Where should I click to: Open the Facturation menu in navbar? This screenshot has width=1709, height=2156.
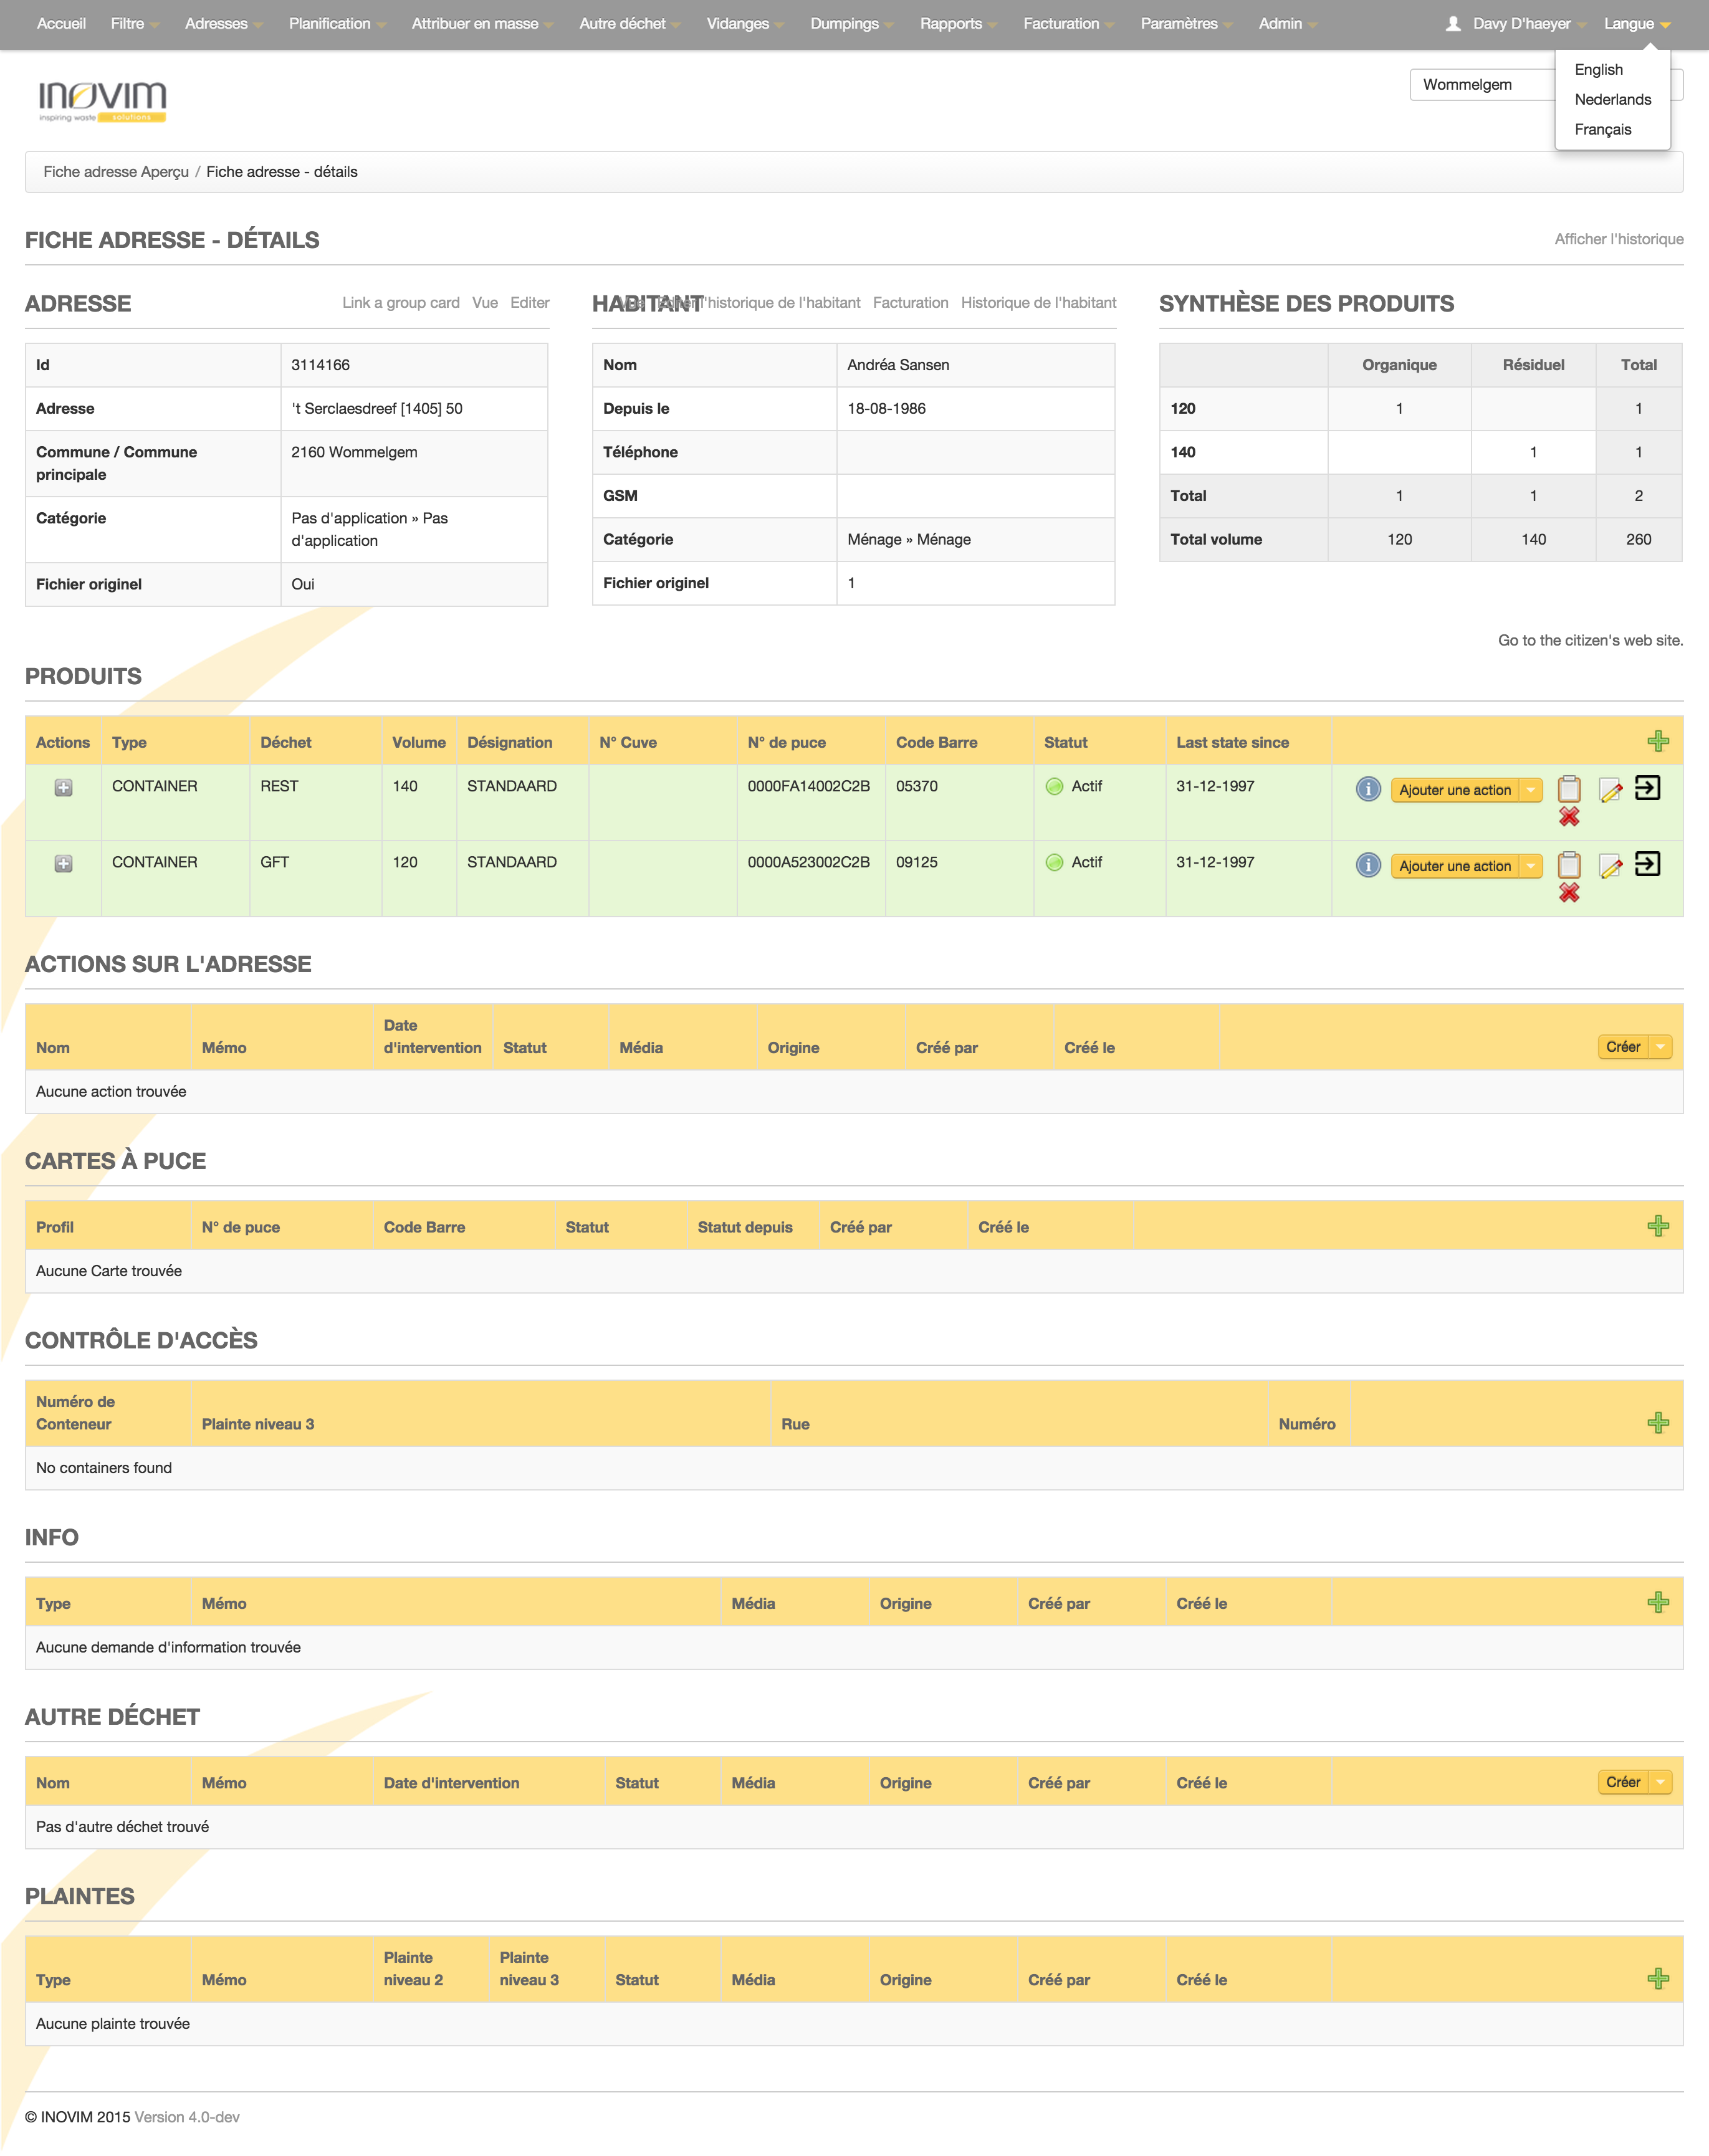coord(1069,24)
